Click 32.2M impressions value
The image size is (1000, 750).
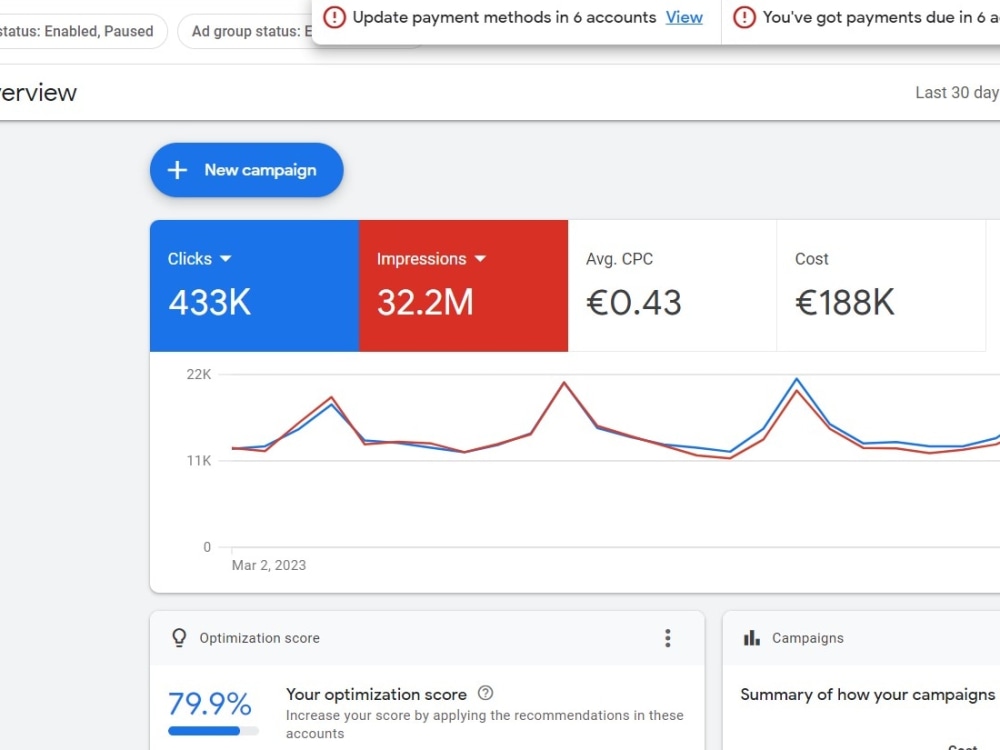pos(425,302)
